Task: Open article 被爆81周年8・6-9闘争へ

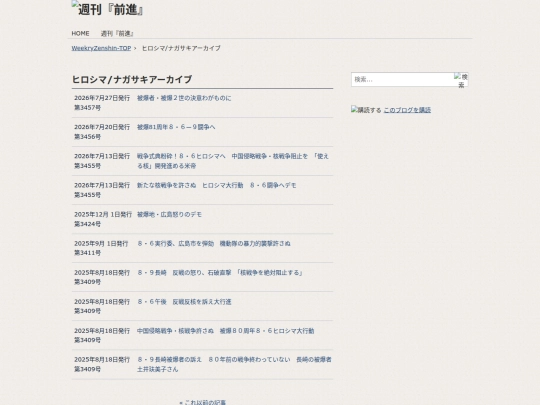Action: coord(176,127)
